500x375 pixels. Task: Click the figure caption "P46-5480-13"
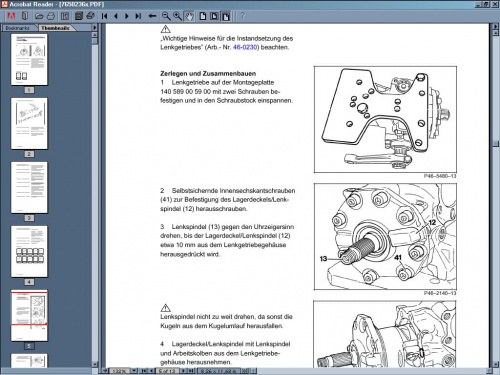pos(440,176)
